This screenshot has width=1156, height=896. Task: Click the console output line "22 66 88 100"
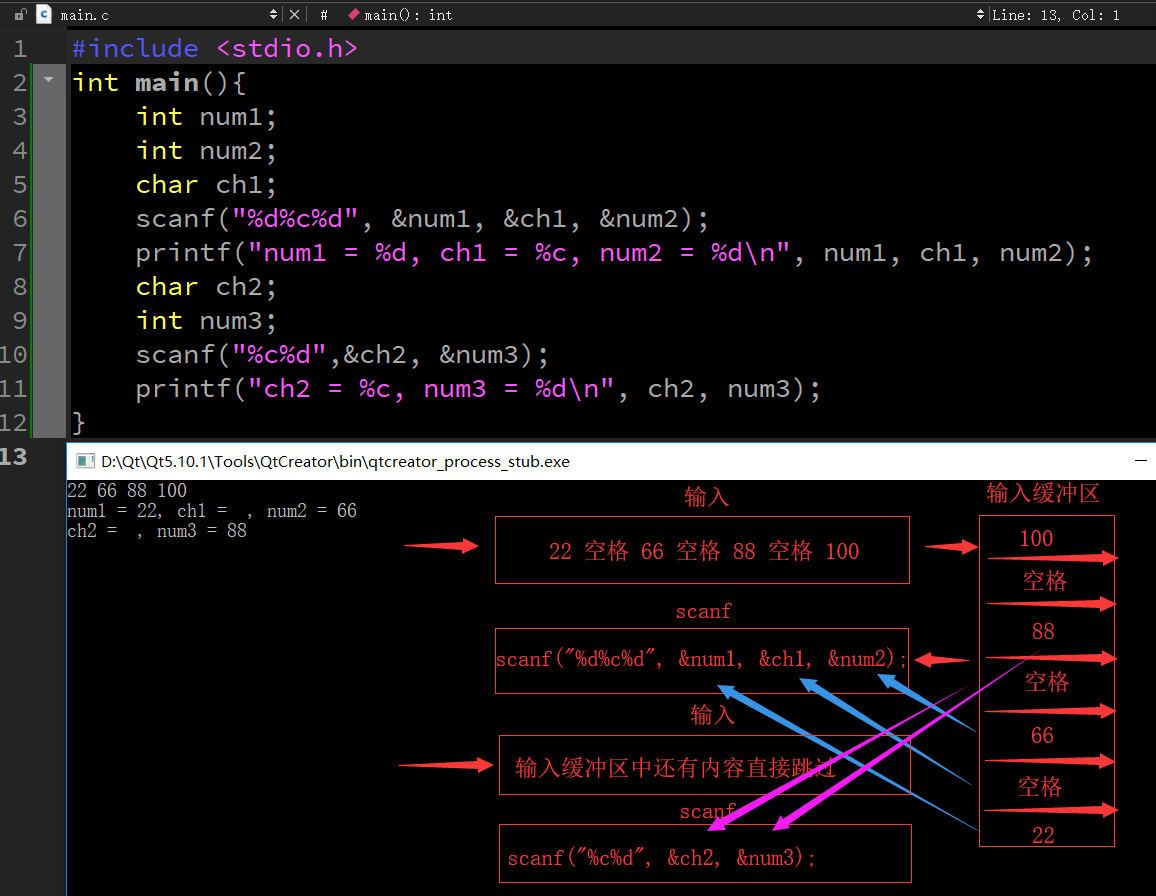pyautogui.click(x=127, y=490)
